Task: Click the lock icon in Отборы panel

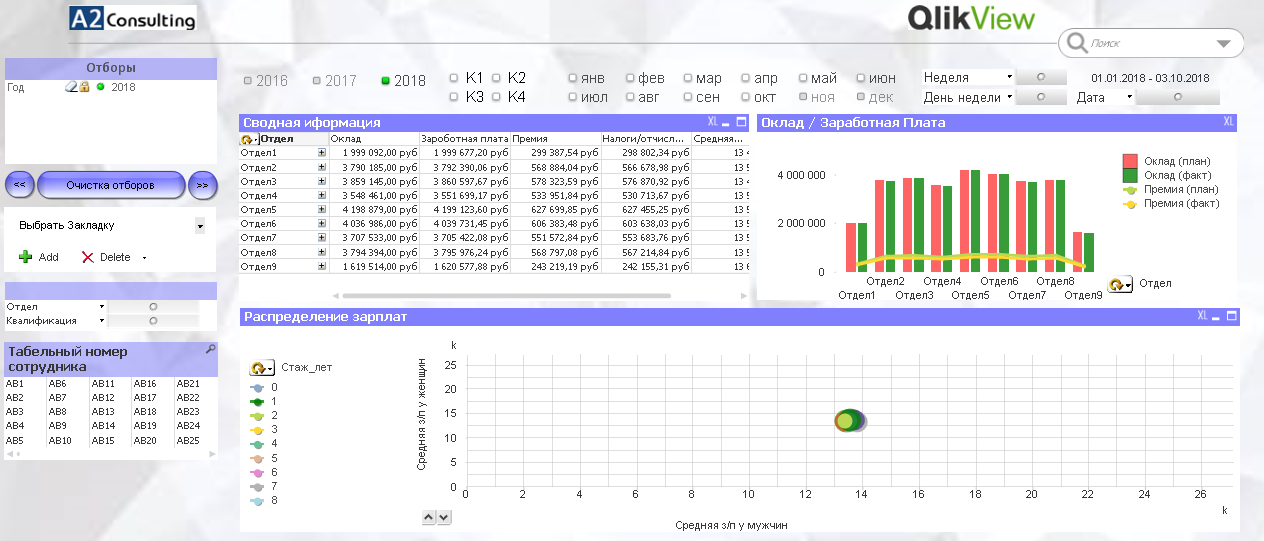Action: pos(85,87)
